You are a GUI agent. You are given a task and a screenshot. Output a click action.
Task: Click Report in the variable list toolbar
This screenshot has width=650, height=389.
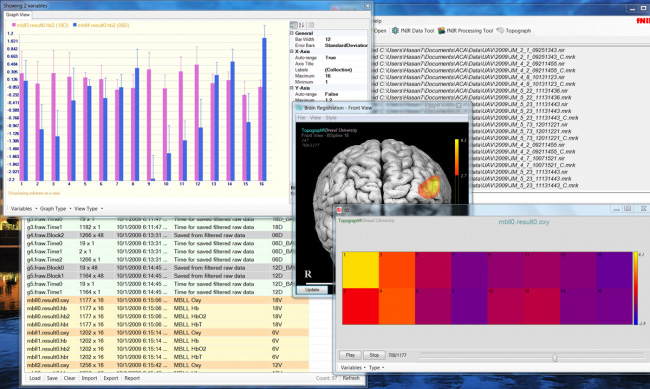132,378
